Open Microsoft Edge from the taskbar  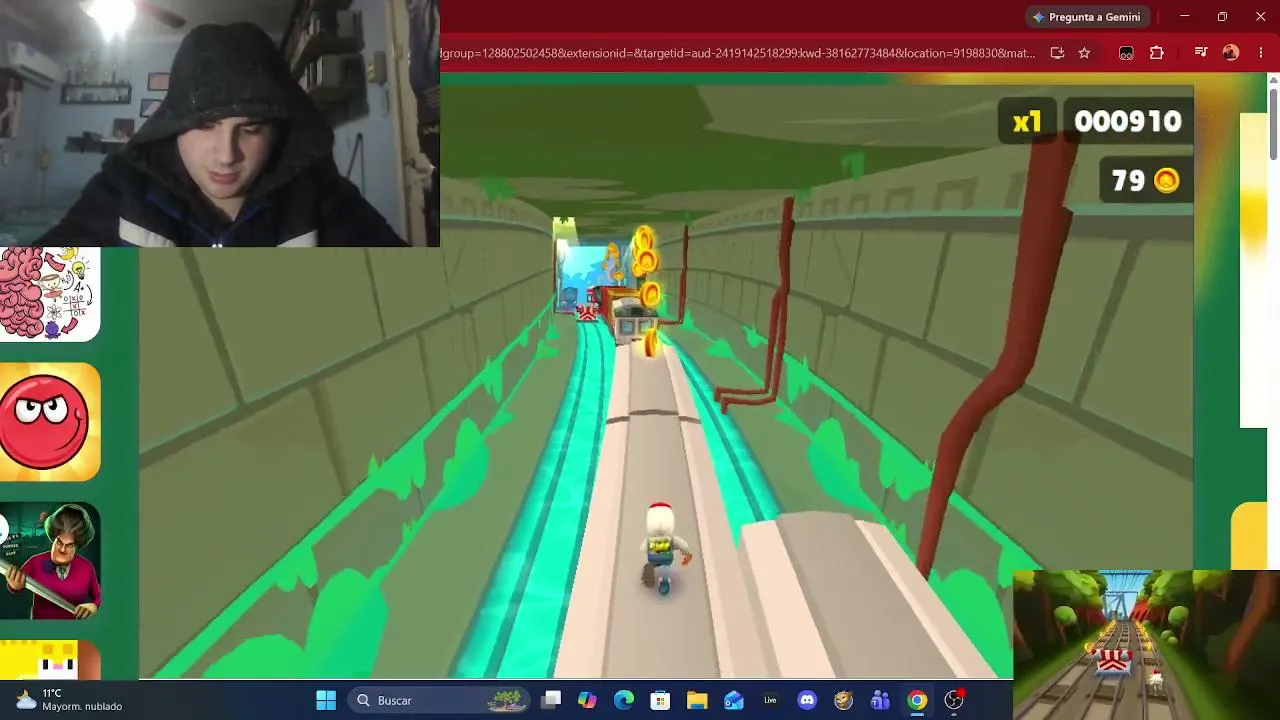point(624,700)
